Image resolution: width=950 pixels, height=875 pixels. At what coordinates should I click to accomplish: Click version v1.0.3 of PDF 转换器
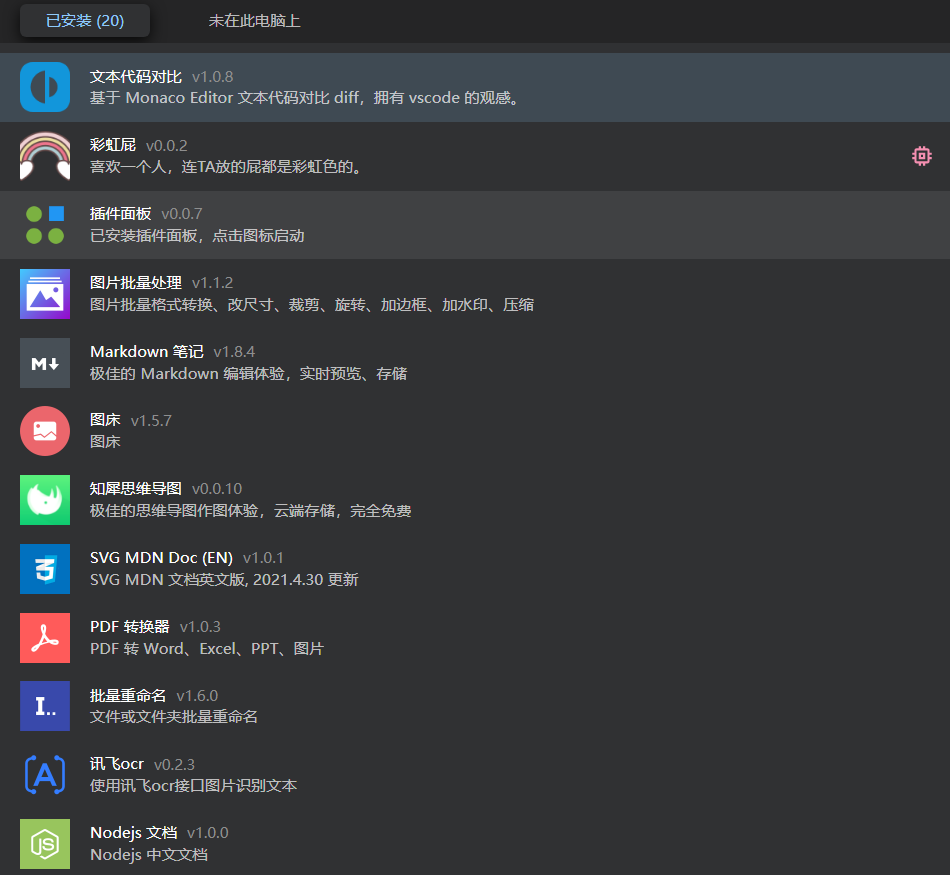(x=201, y=627)
